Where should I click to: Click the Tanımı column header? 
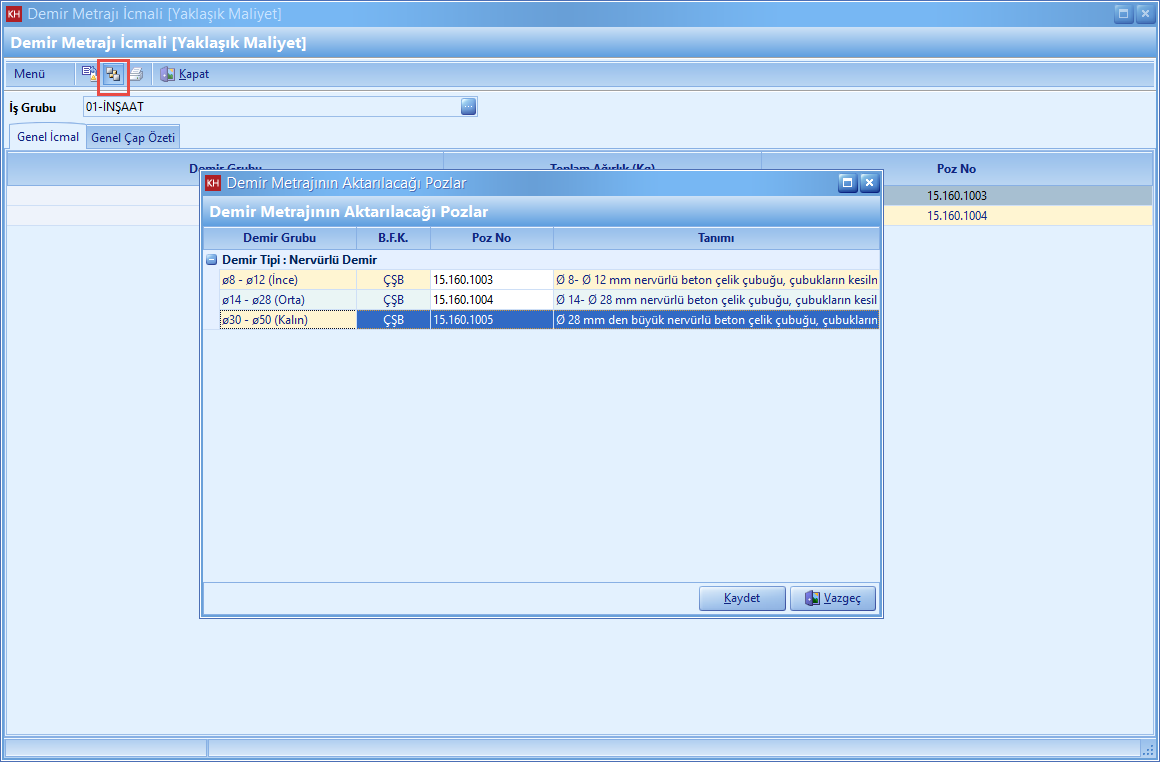(716, 238)
